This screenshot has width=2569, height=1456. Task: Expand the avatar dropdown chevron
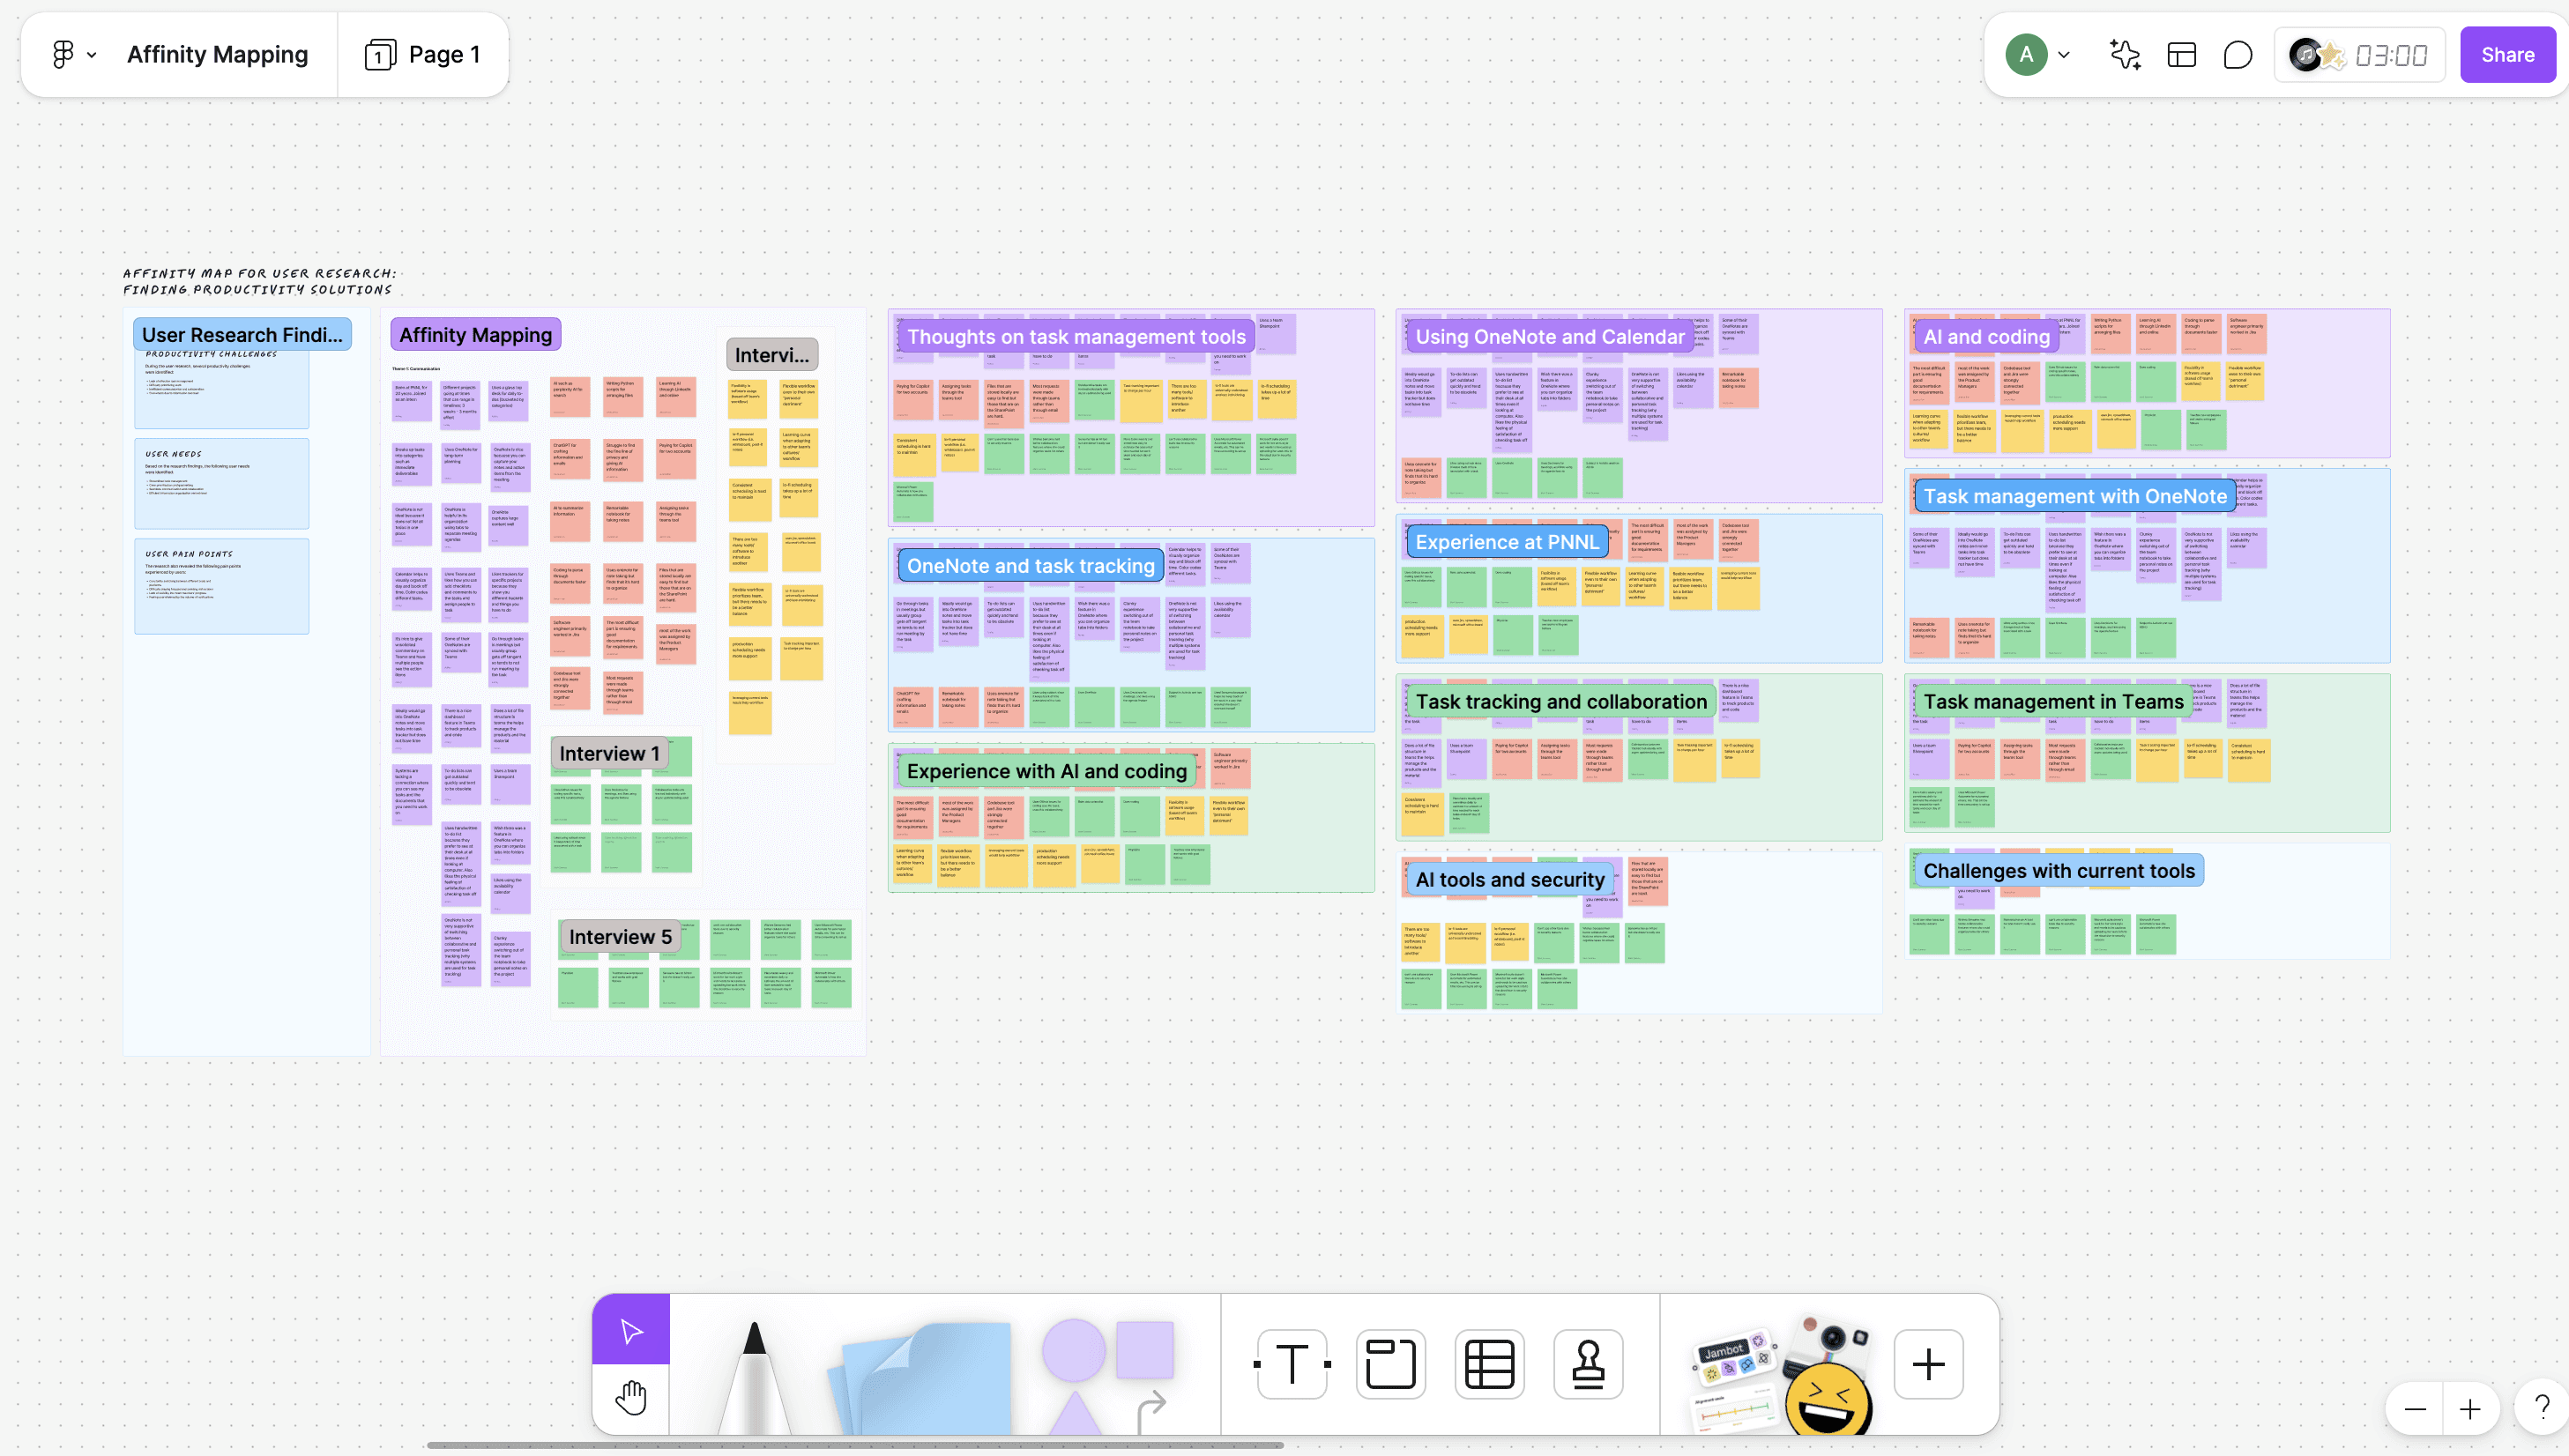coord(2064,55)
